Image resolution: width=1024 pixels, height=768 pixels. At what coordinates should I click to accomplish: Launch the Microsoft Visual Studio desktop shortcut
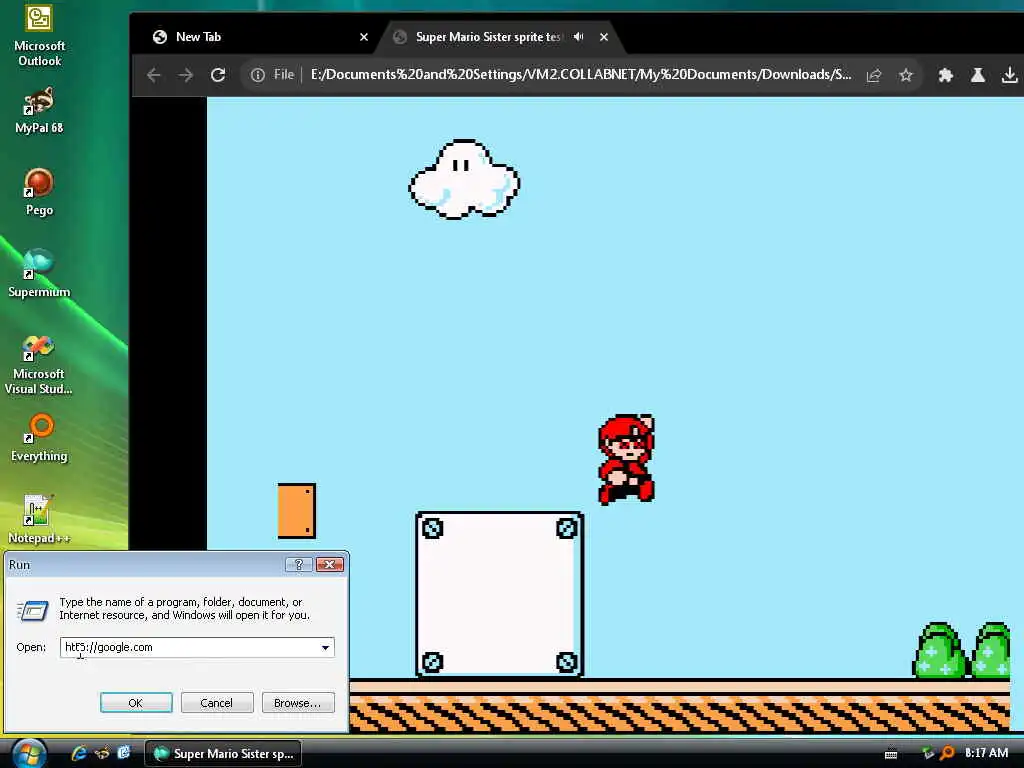tap(39, 364)
